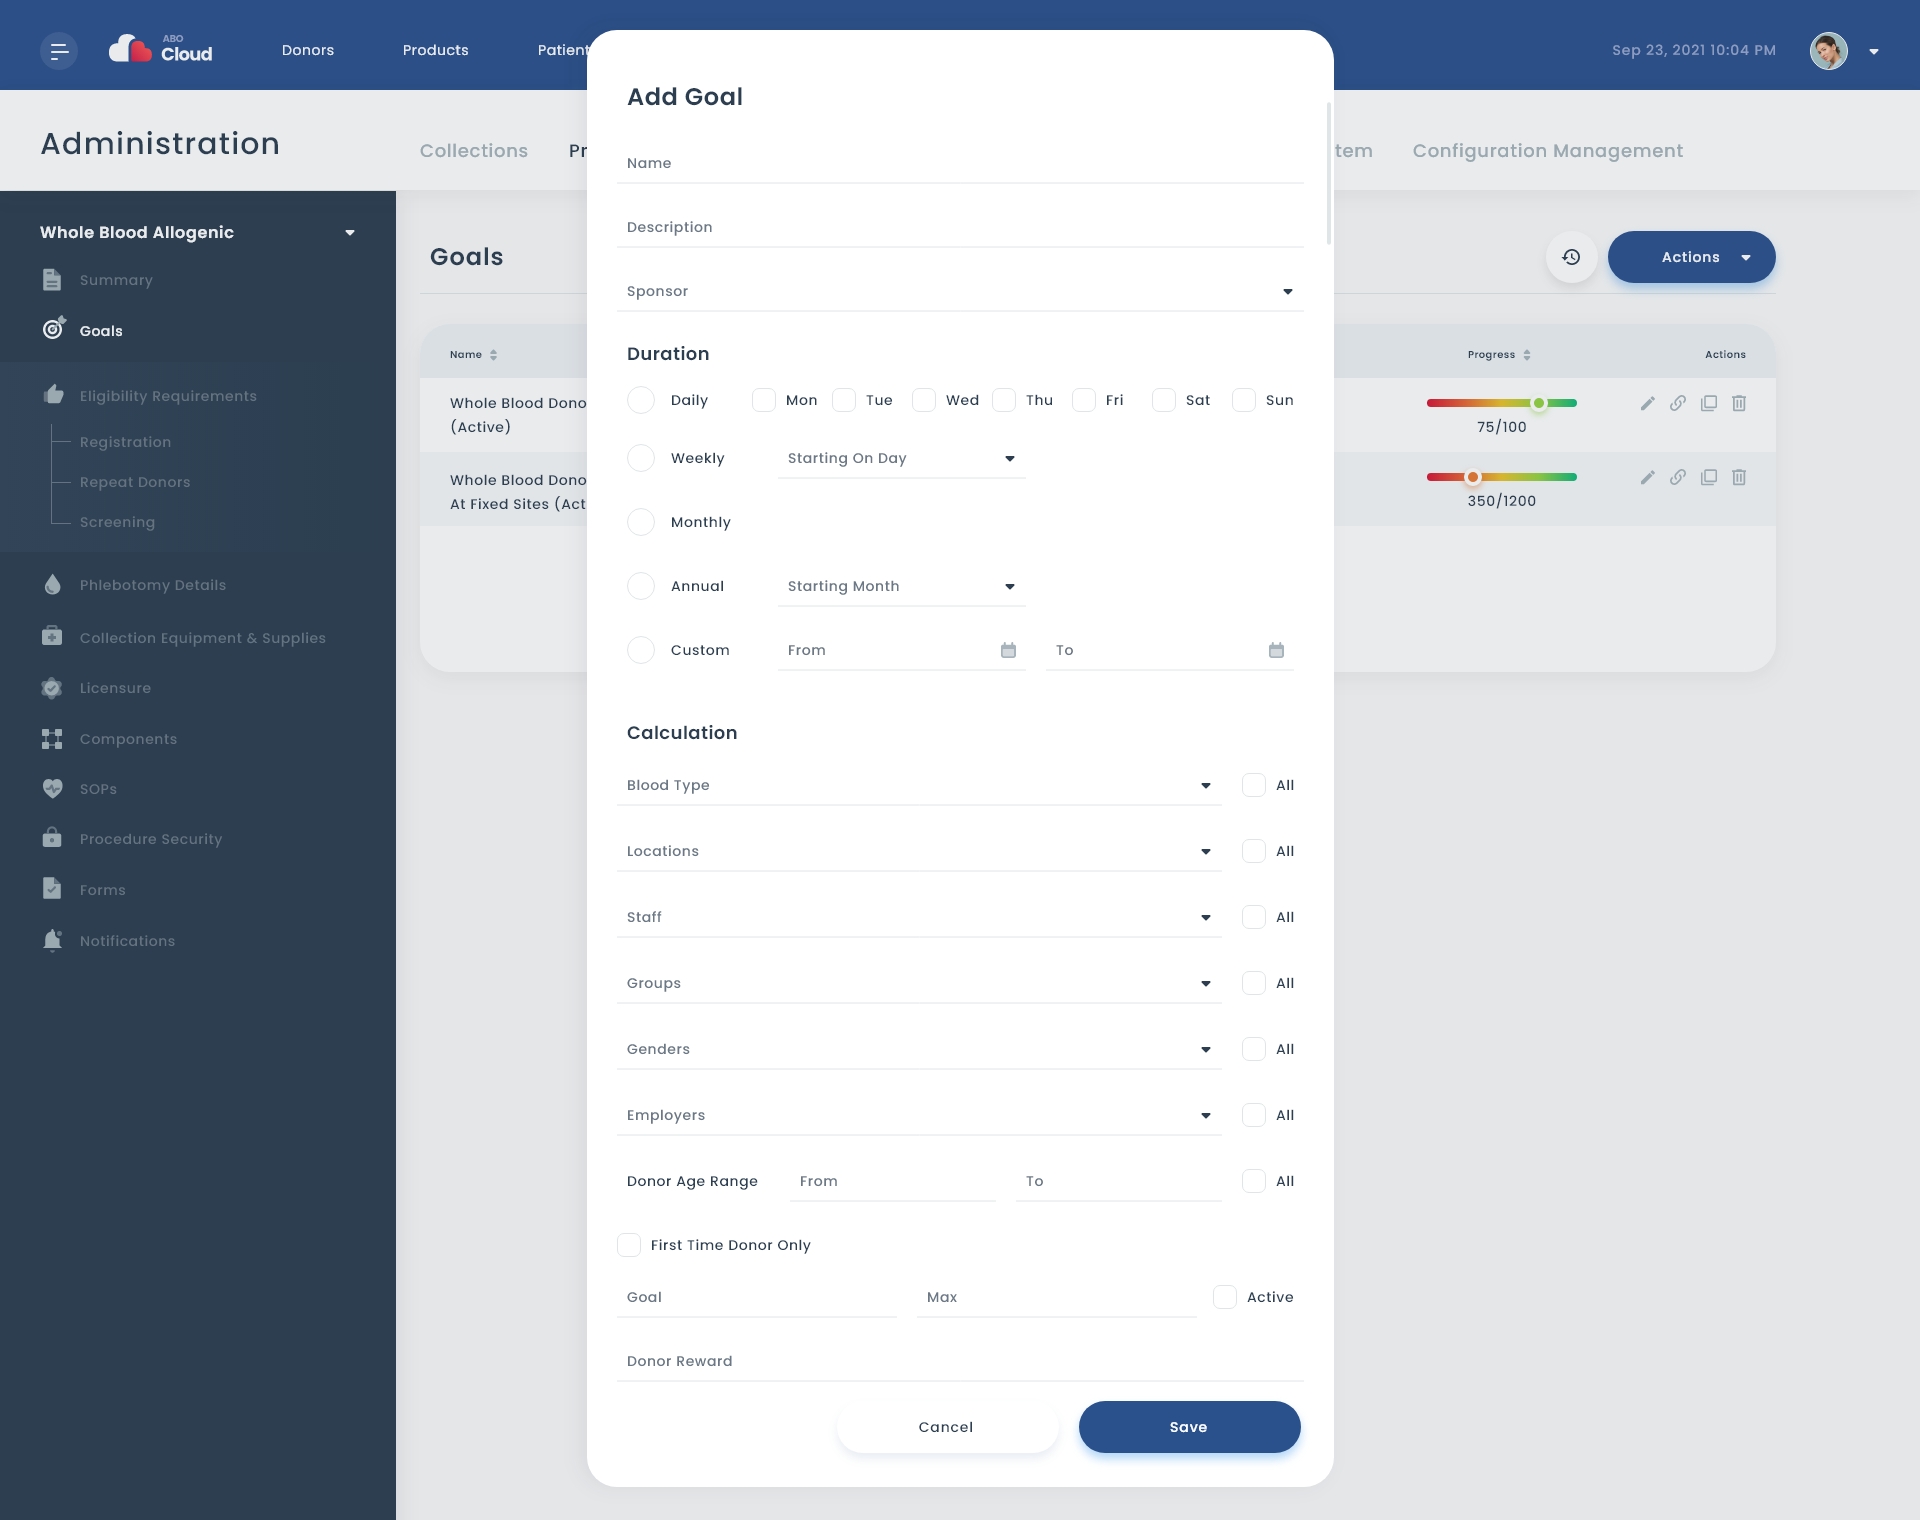Click the Components icon

pyautogui.click(x=52, y=738)
